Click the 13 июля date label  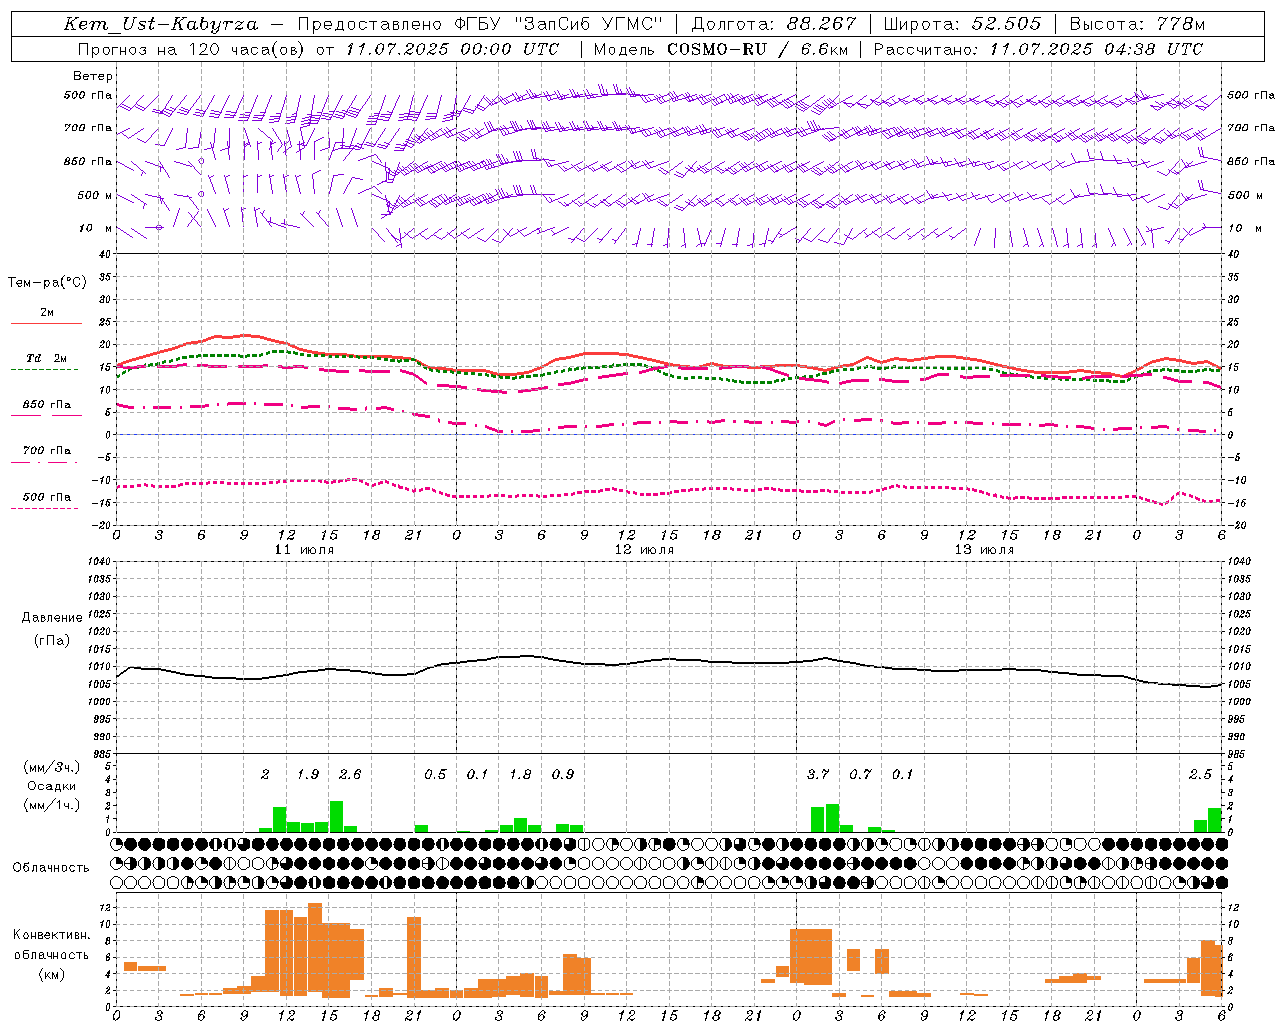click(x=984, y=550)
